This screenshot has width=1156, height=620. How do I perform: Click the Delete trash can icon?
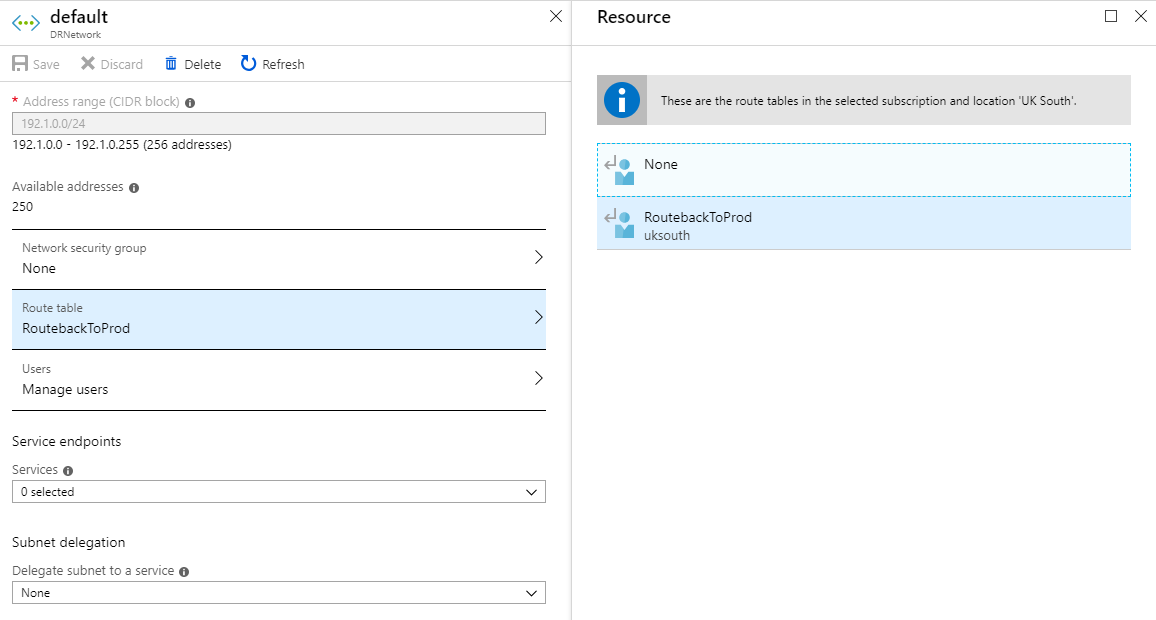[x=171, y=64]
